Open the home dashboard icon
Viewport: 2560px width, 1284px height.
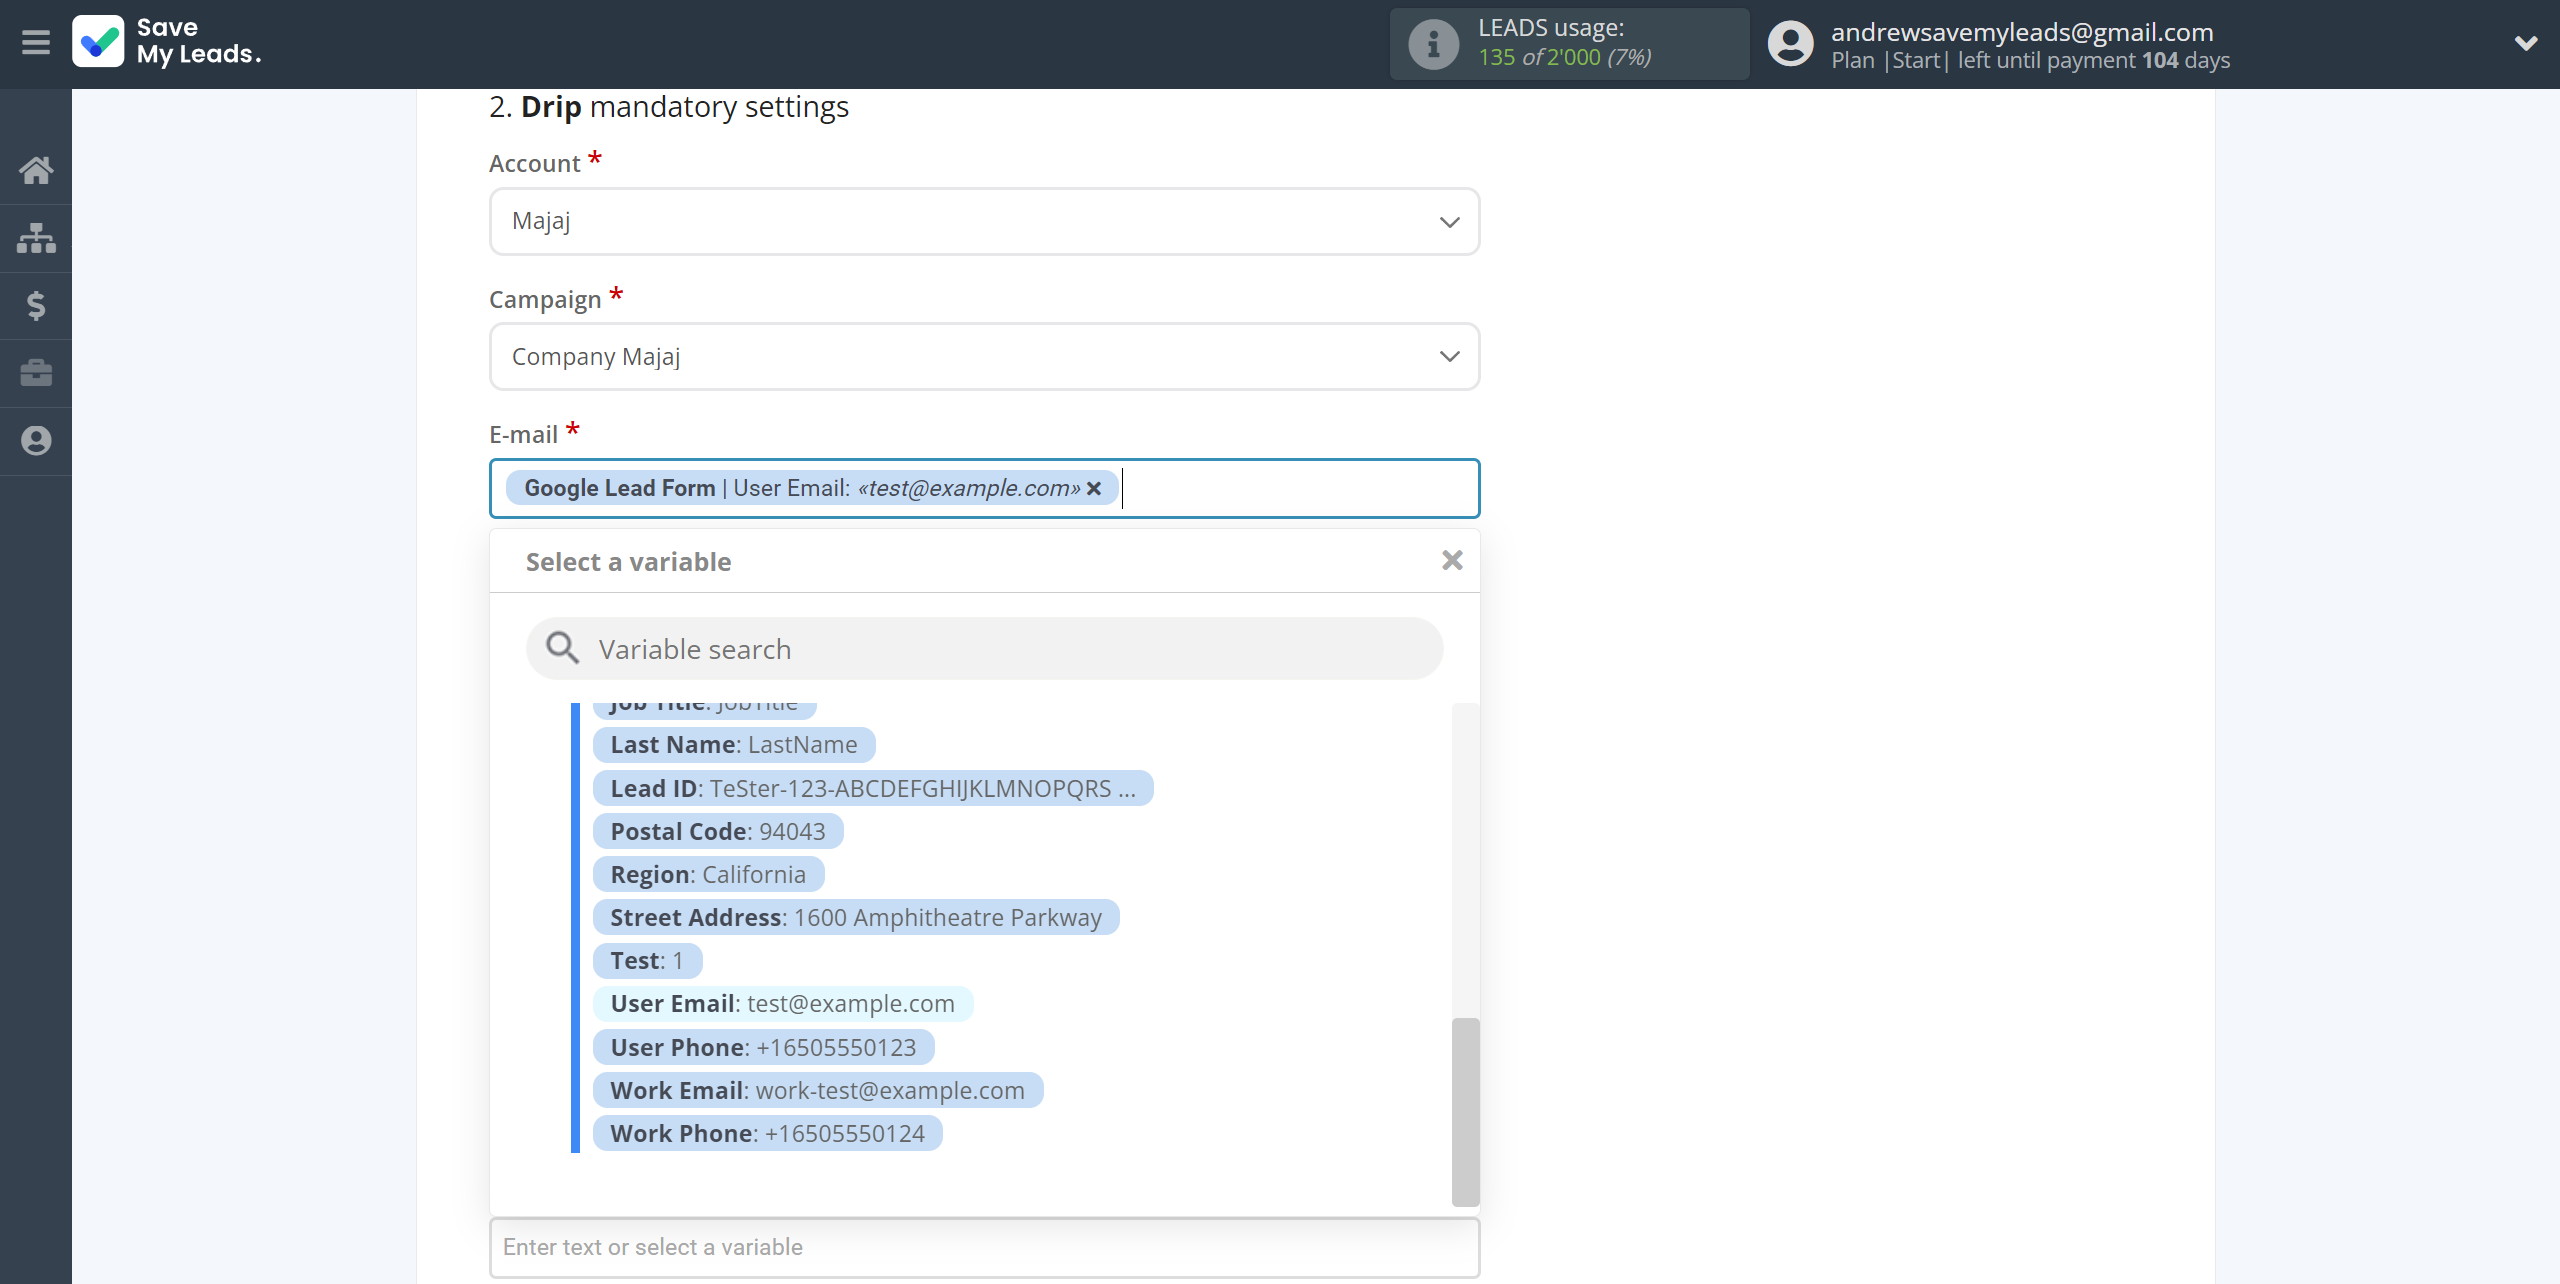pos(36,170)
